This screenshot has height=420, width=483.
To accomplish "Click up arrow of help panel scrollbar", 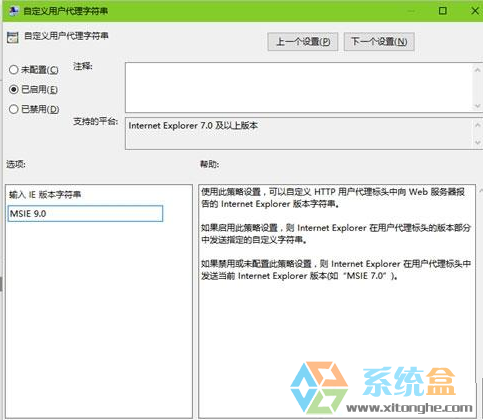I will [x=480, y=191].
